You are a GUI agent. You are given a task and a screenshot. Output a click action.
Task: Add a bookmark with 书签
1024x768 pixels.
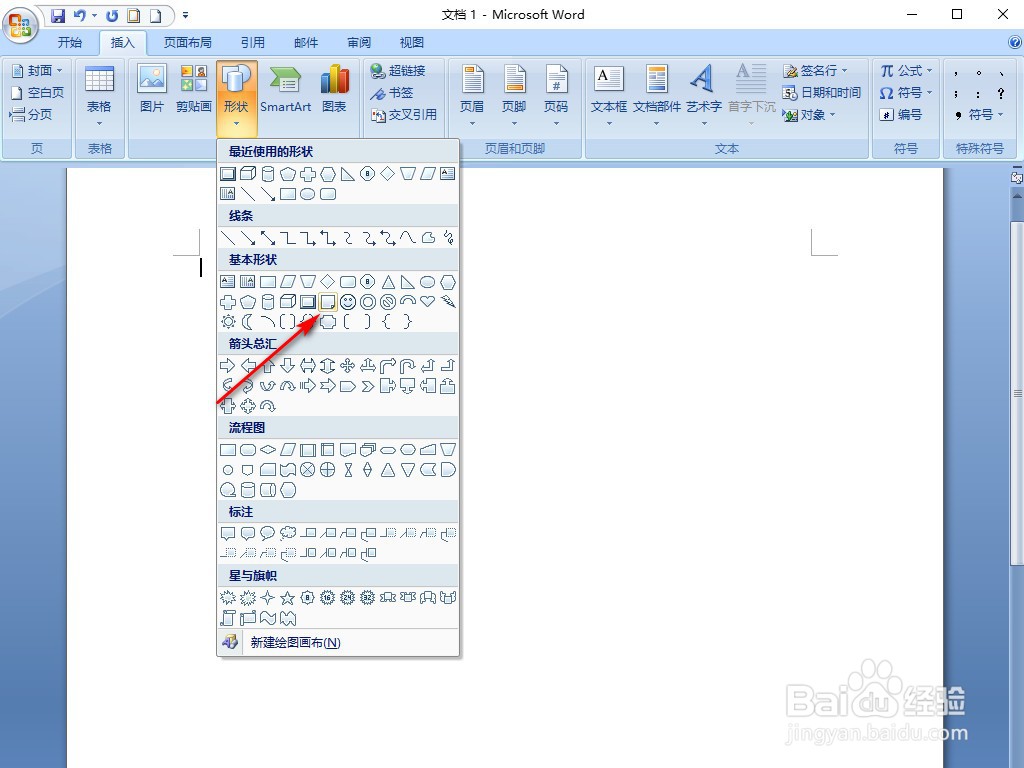coord(392,93)
